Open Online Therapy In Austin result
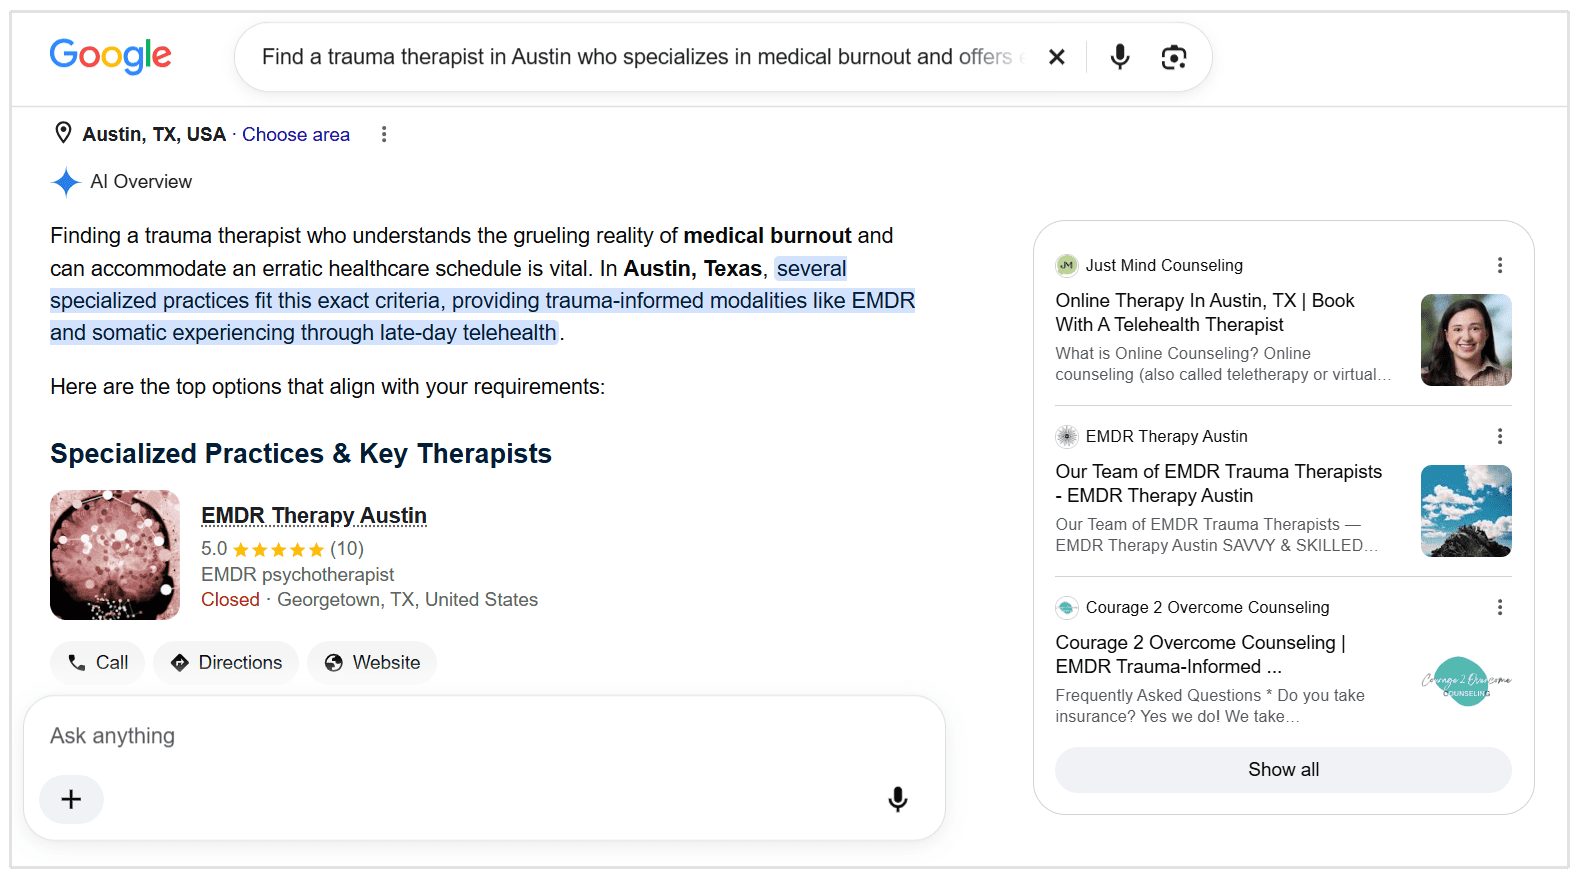The height and width of the screenshot is (880, 1580). pyautogui.click(x=1205, y=312)
